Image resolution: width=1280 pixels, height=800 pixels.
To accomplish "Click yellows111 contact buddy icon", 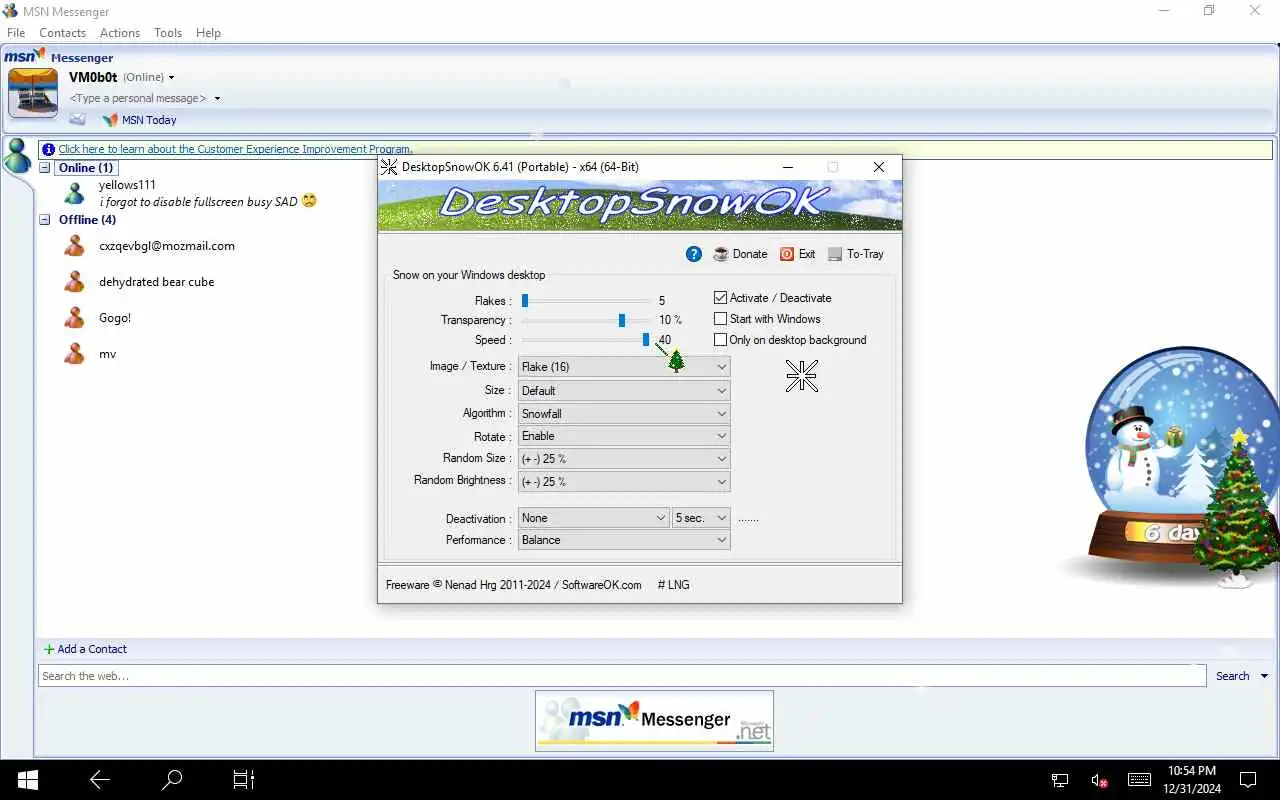I will (x=75, y=193).
